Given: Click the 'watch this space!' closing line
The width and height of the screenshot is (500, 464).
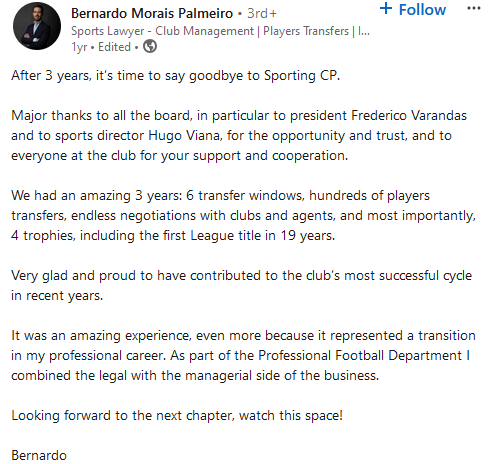Looking at the screenshot, I should click(177, 416).
